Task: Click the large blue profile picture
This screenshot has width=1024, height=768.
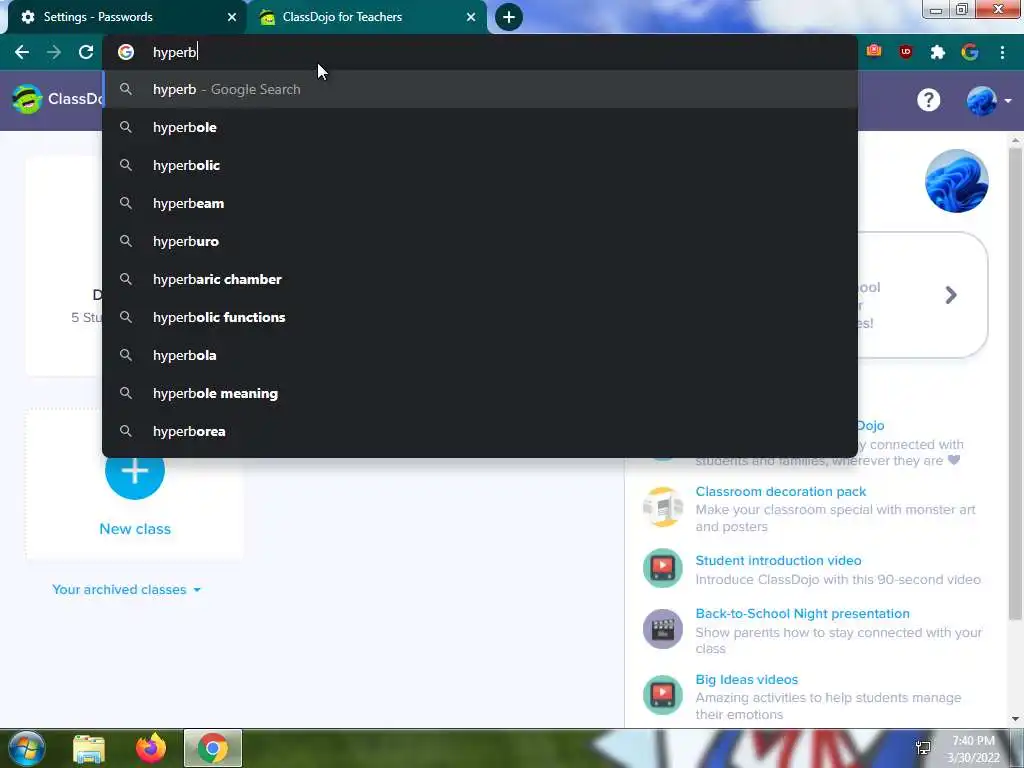Action: 956,181
